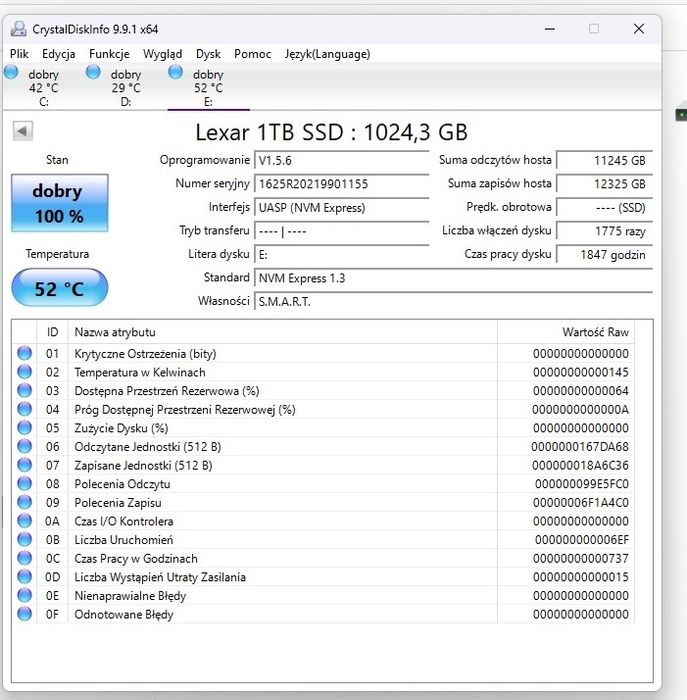
Task: Click the Nazwa atrybutu column header
Action: click(x=283, y=332)
